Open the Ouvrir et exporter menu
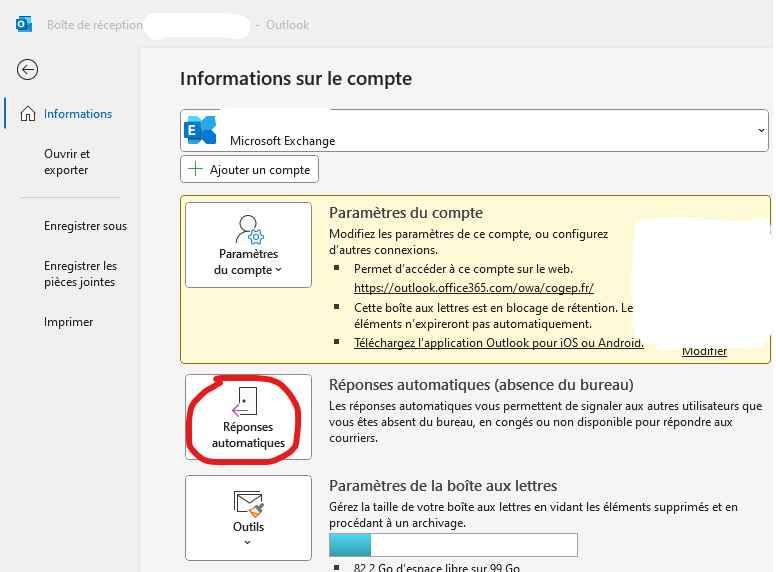Screen dimensions: 776x572 (67, 162)
